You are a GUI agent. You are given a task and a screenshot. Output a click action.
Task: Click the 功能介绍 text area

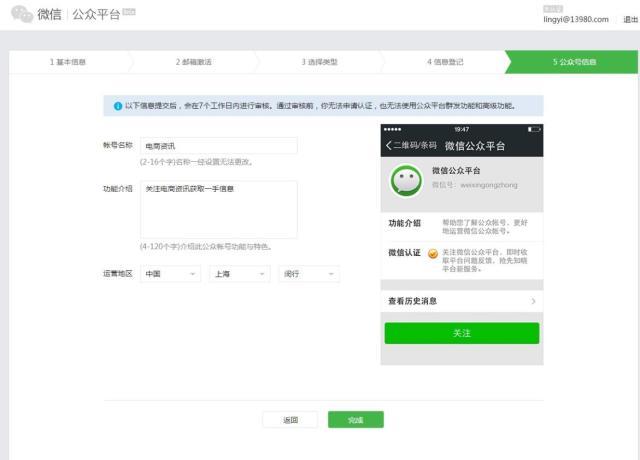pos(219,209)
